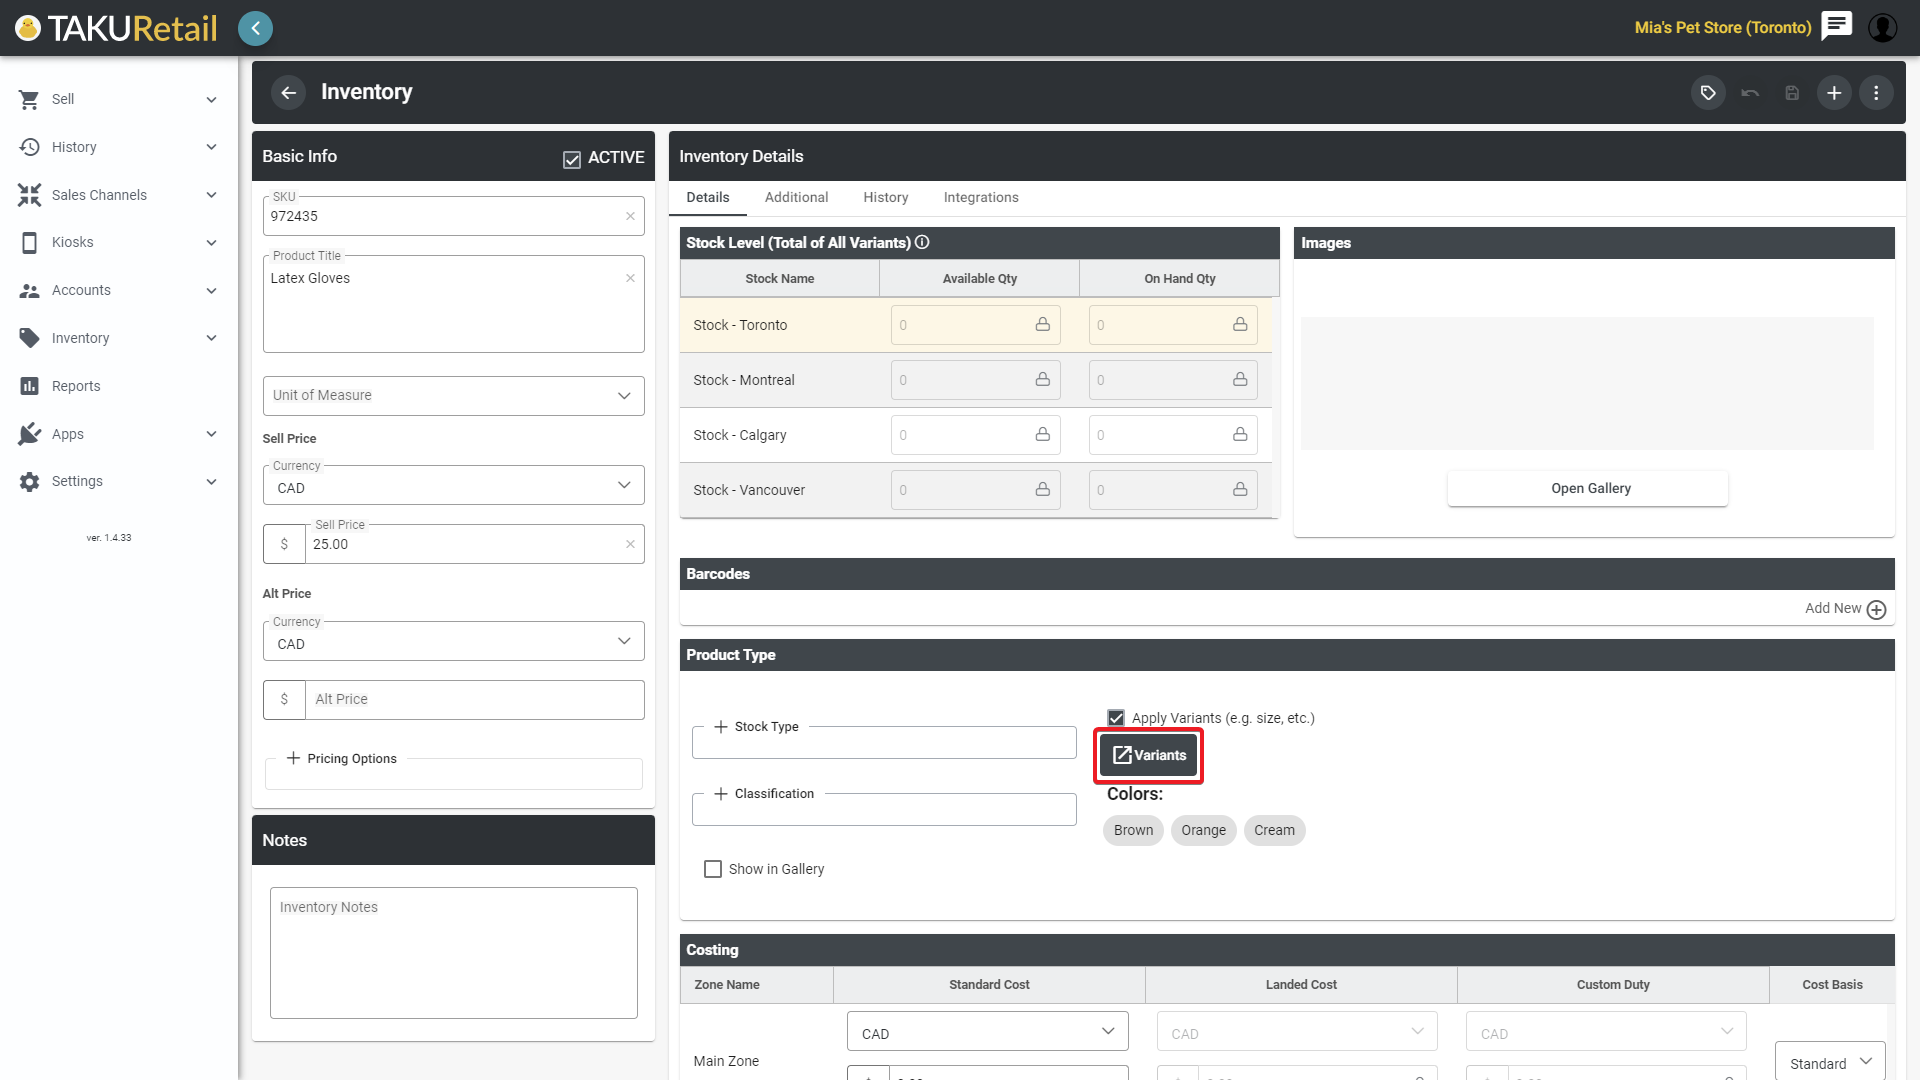The width and height of the screenshot is (1920, 1080).
Task: Toggle Apply Variants checkbox
Action: click(x=1116, y=718)
